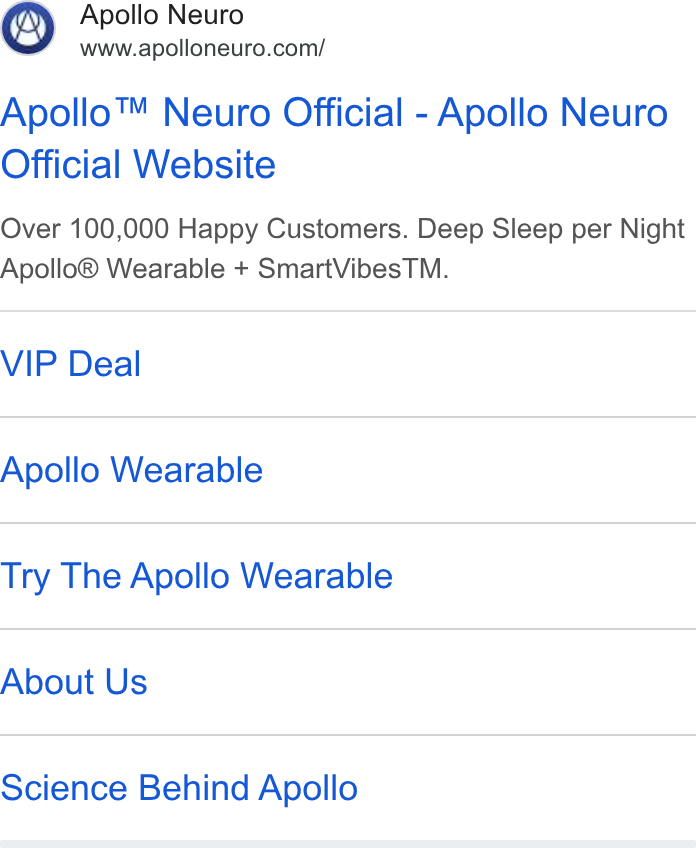696x848 pixels.
Task: Go to the About Us page link
Action: coord(74,681)
